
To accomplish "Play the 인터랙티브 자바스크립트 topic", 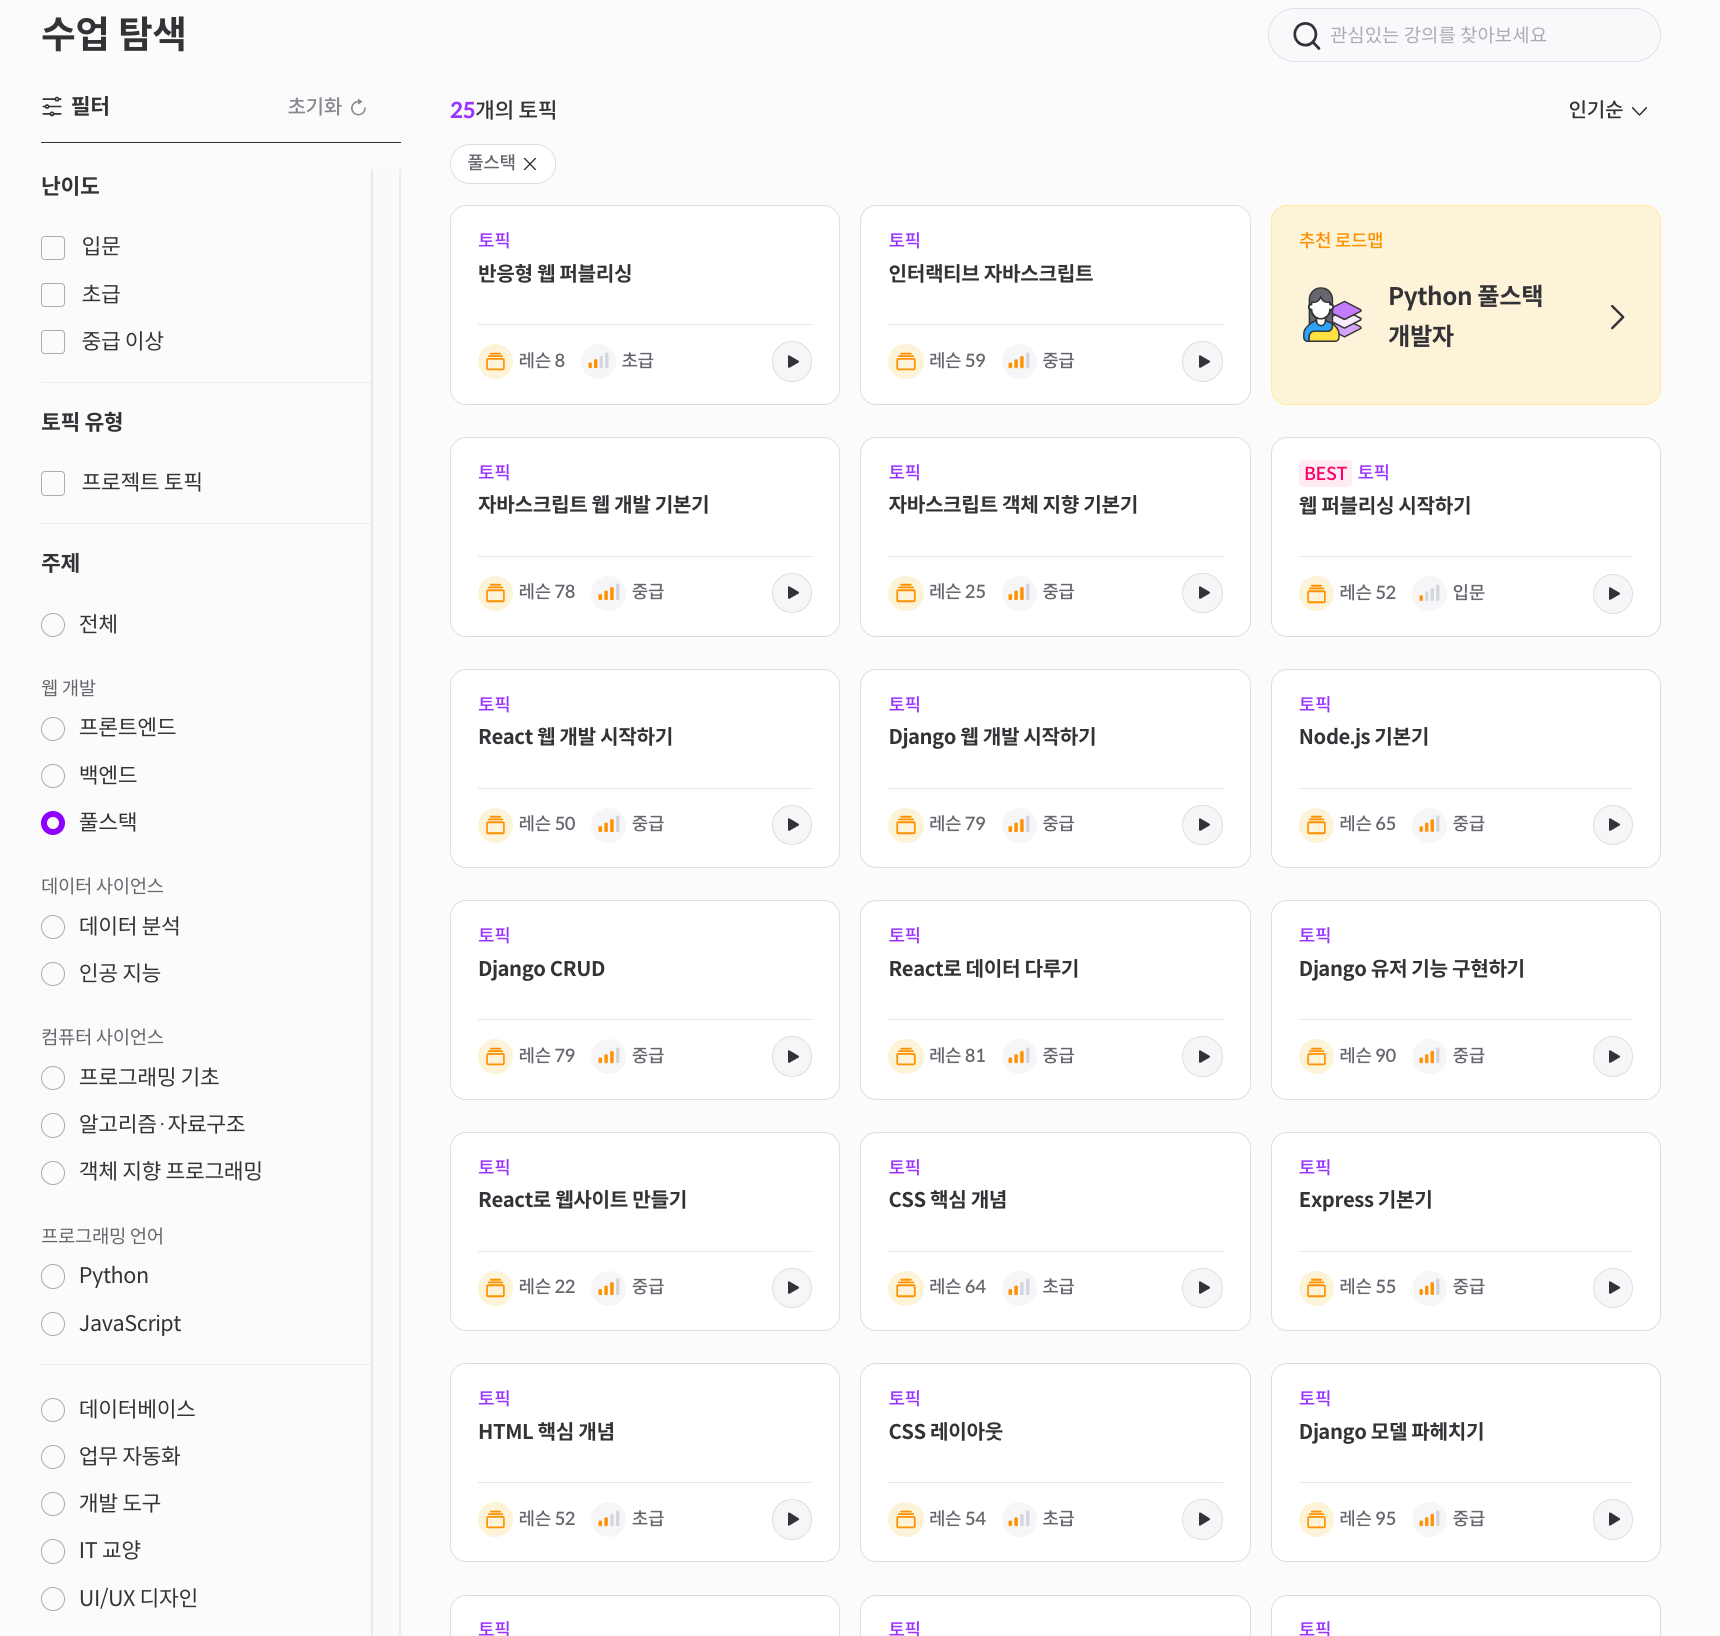I will pyautogui.click(x=1203, y=362).
